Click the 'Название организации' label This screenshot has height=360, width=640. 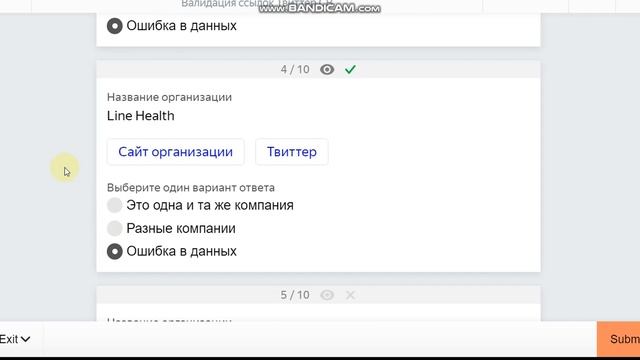[169, 97]
